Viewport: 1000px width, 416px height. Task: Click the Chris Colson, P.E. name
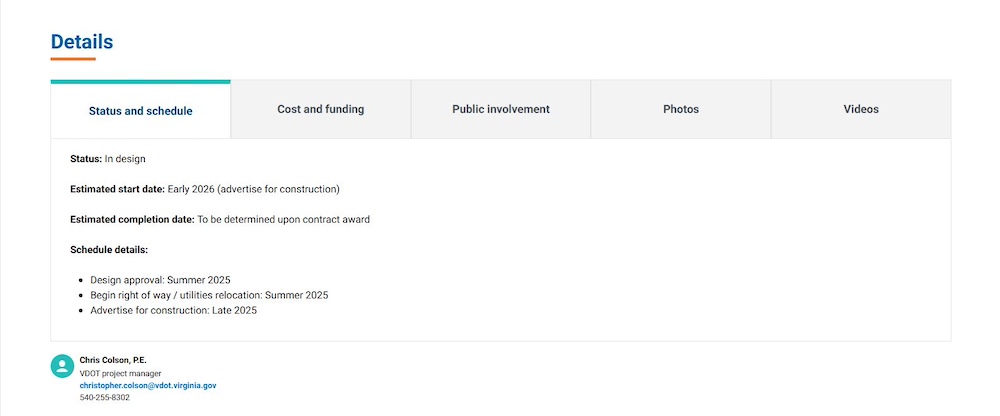pyautogui.click(x=113, y=360)
